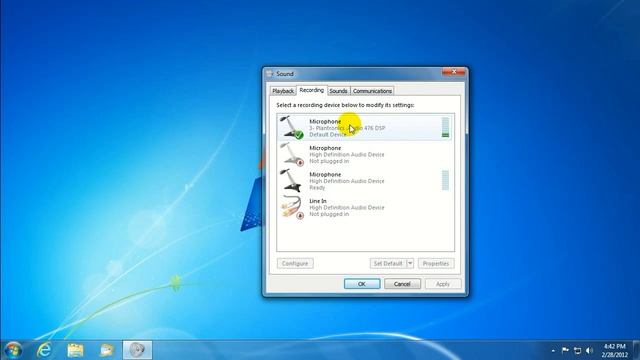Screen dimensions: 640x360
Task: Select the Plantronics default microphone icon
Action: click(x=292, y=127)
